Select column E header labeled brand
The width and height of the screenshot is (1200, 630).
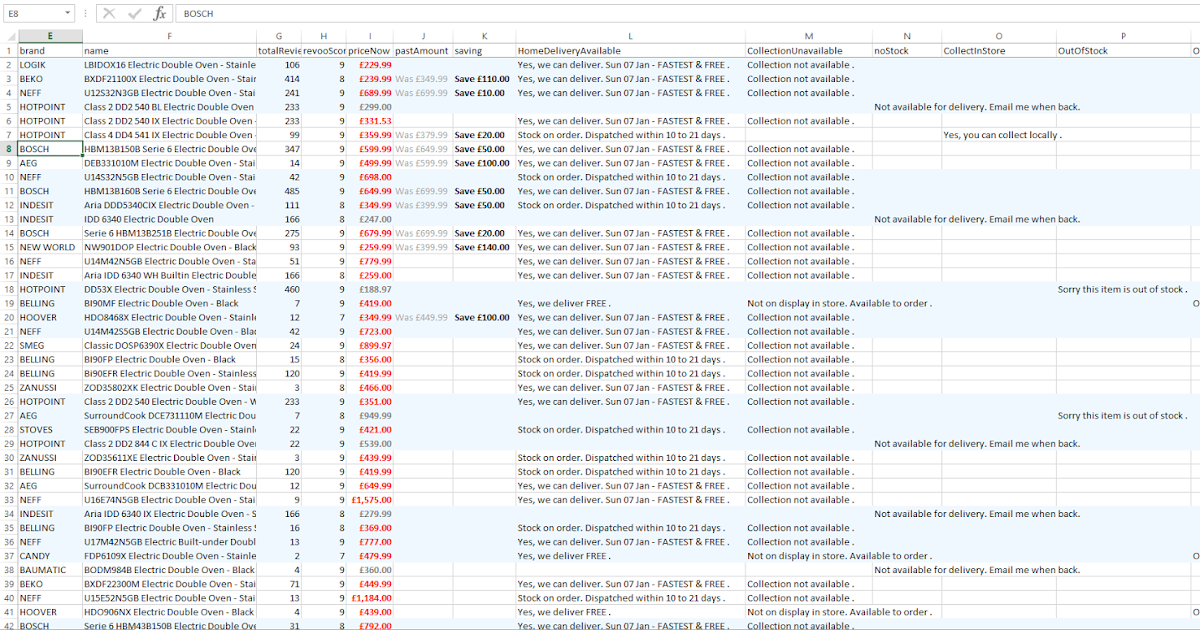point(50,35)
